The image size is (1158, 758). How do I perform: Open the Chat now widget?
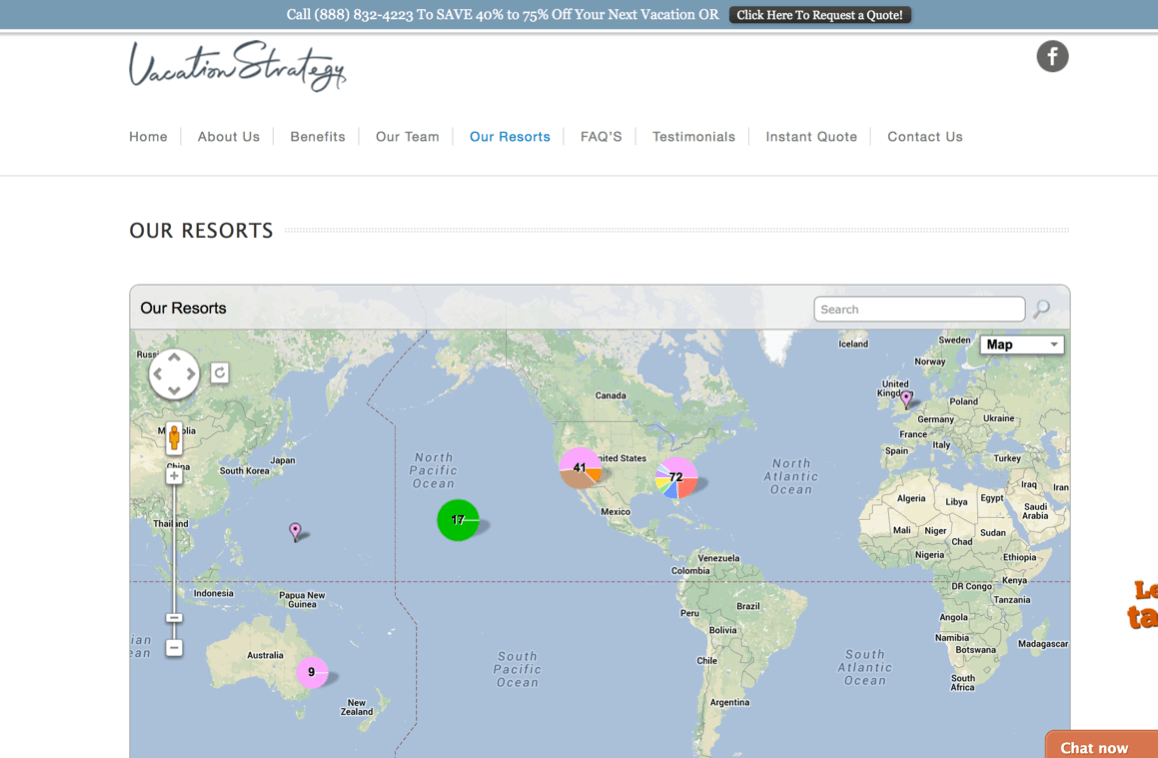tap(1101, 745)
